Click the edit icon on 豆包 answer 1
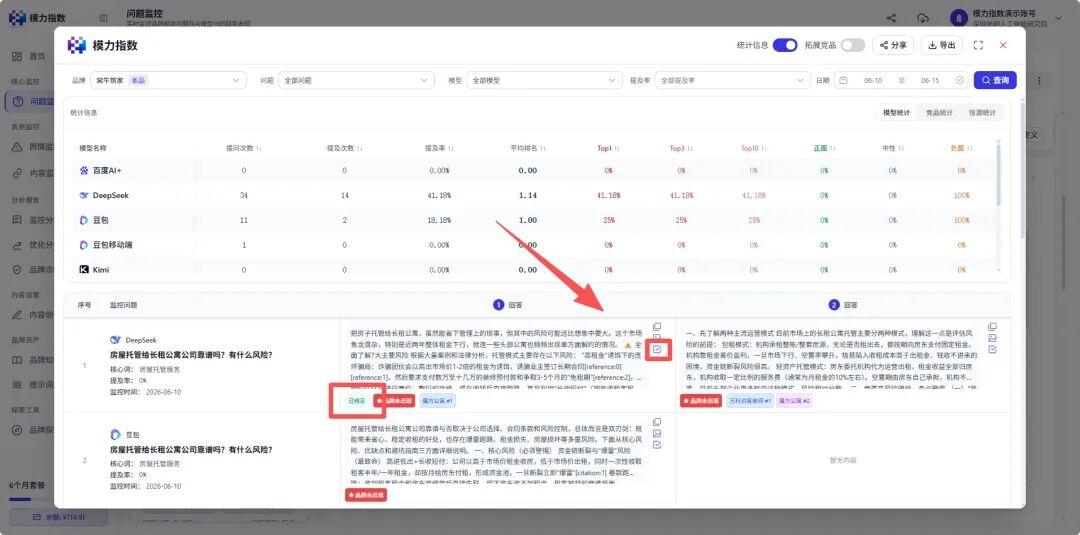 pos(656,444)
